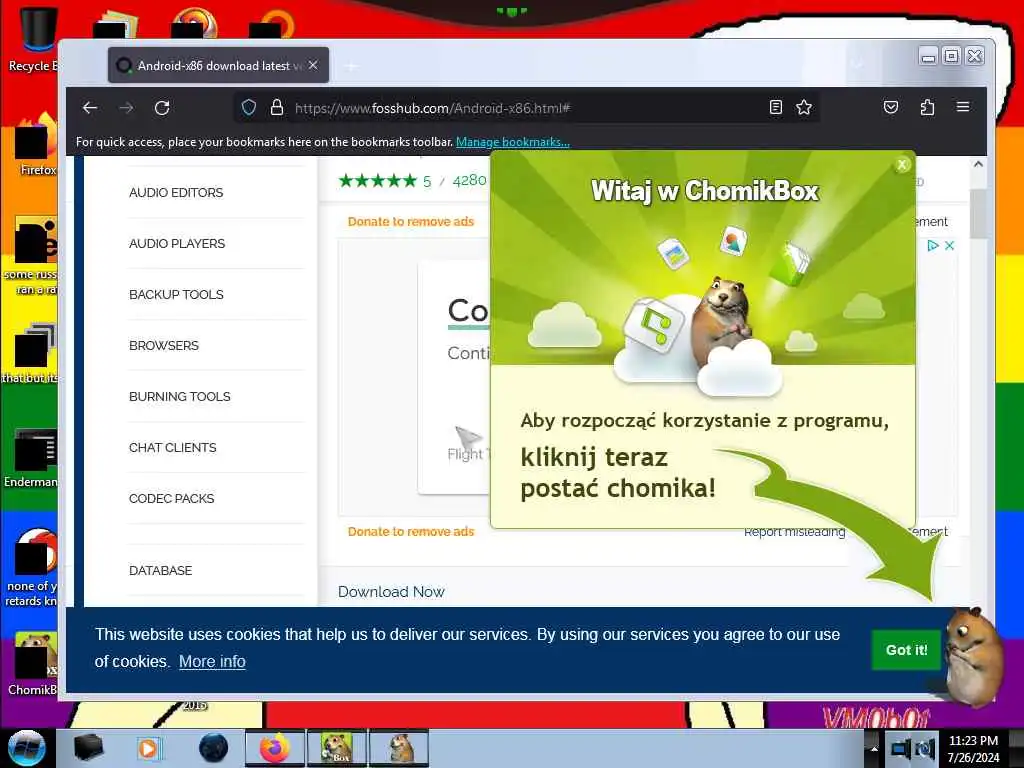The height and width of the screenshot is (768, 1024).
Task: Open the Windows Start button
Action: click(26, 748)
